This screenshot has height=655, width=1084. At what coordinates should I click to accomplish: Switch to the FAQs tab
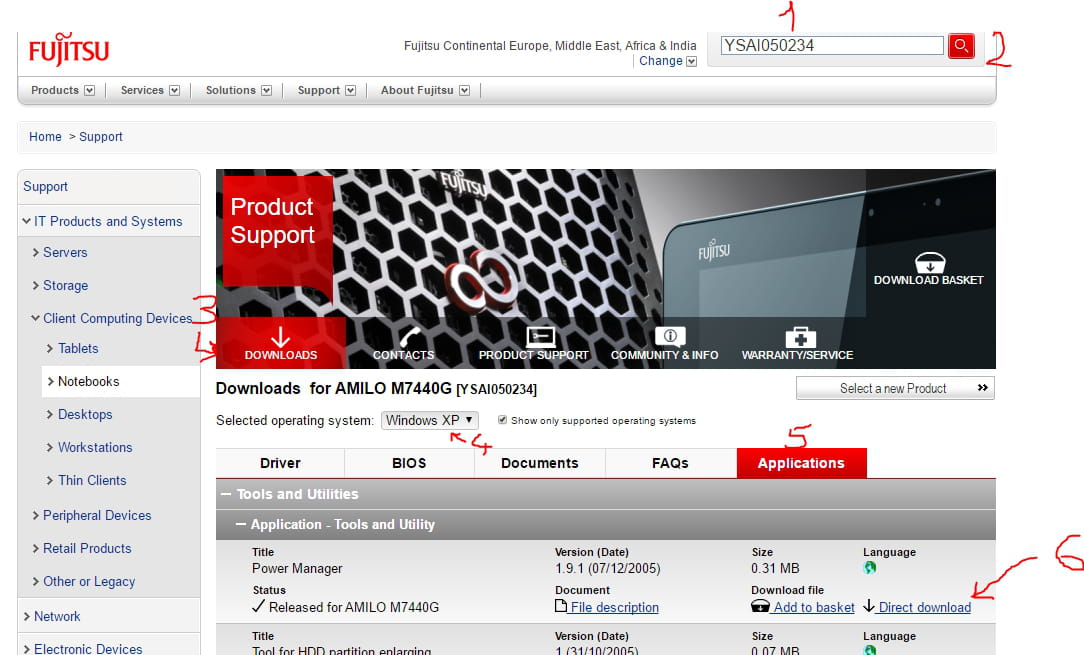pyautogui.click(x=671, y=463)
